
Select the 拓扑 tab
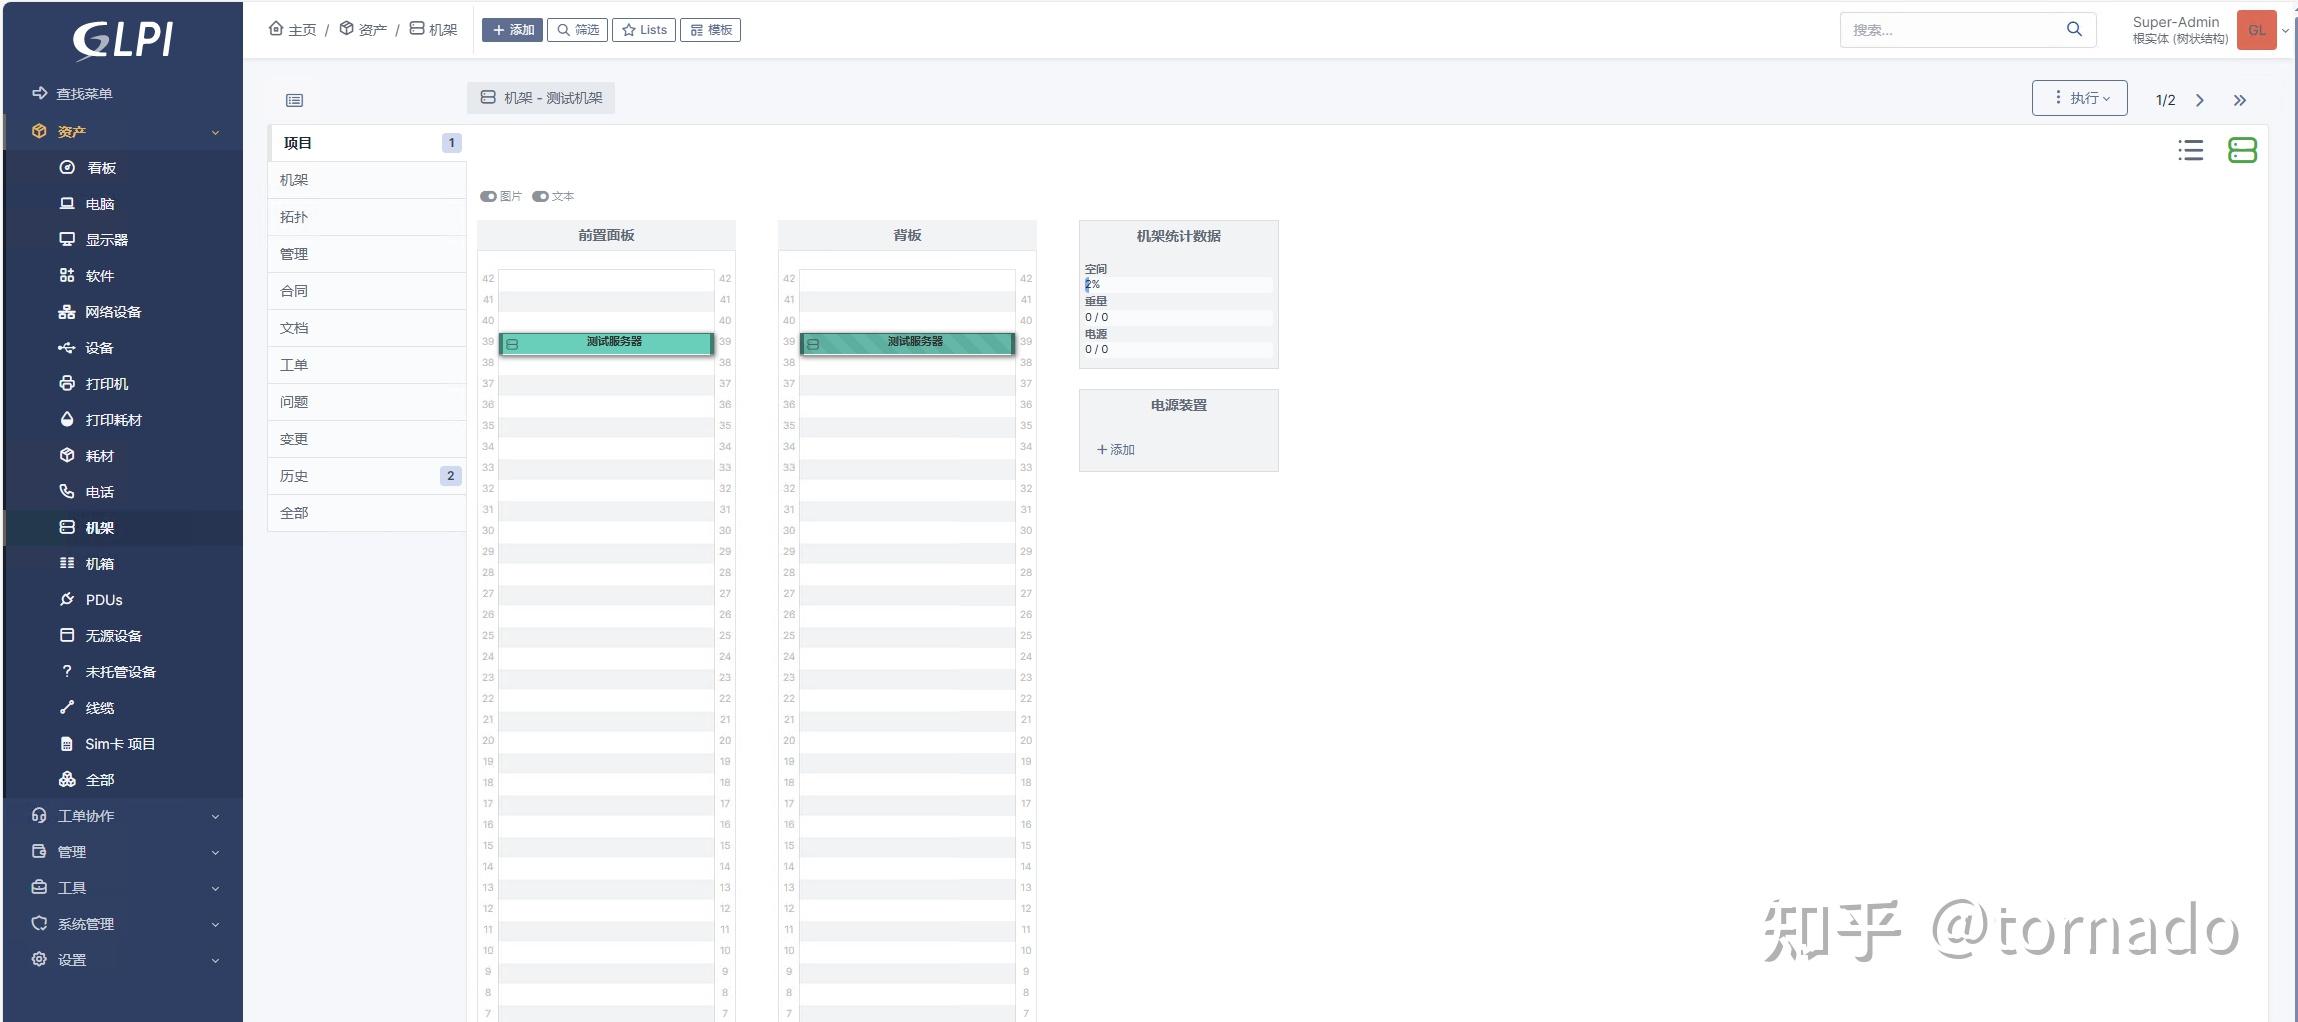[x=367, y=217]
